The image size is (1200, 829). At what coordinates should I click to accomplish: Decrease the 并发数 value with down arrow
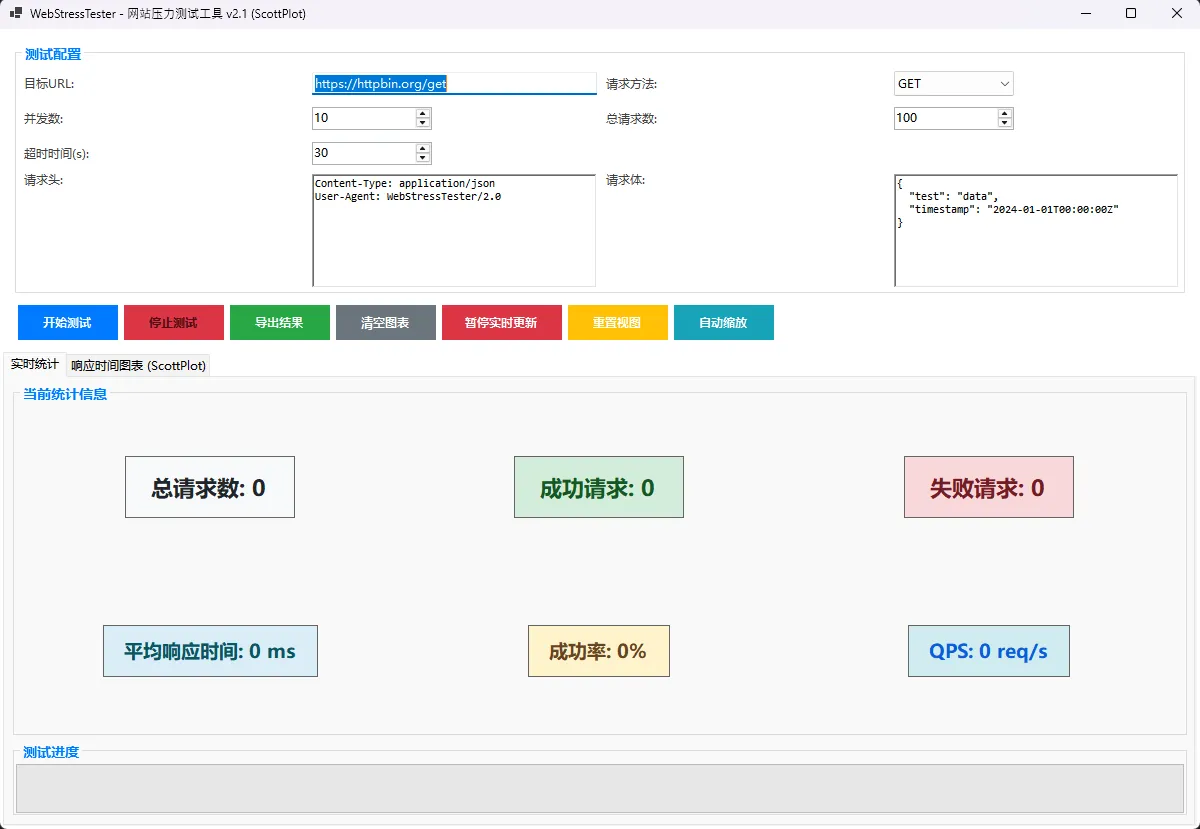click(x=423, y=123)
